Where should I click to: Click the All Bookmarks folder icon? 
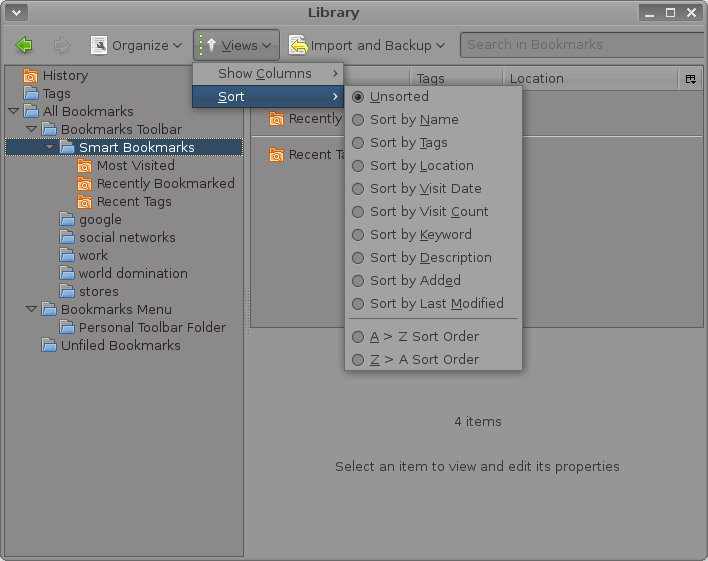pyautogui.click(x=31, y=111)
